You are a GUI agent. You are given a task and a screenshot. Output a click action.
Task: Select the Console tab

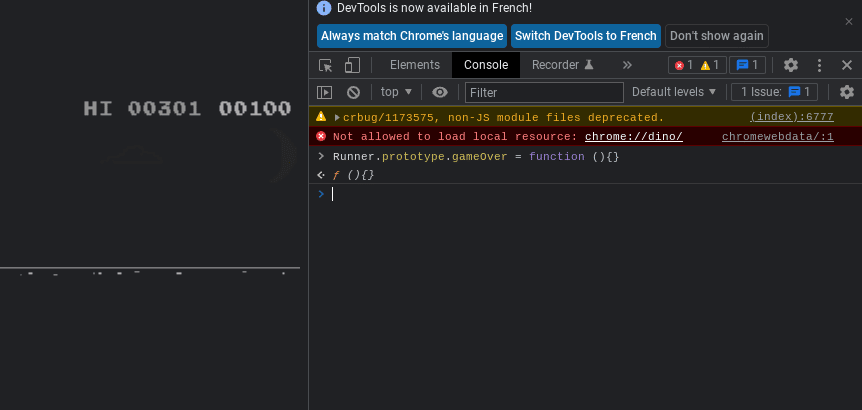(x=486, y=65)
